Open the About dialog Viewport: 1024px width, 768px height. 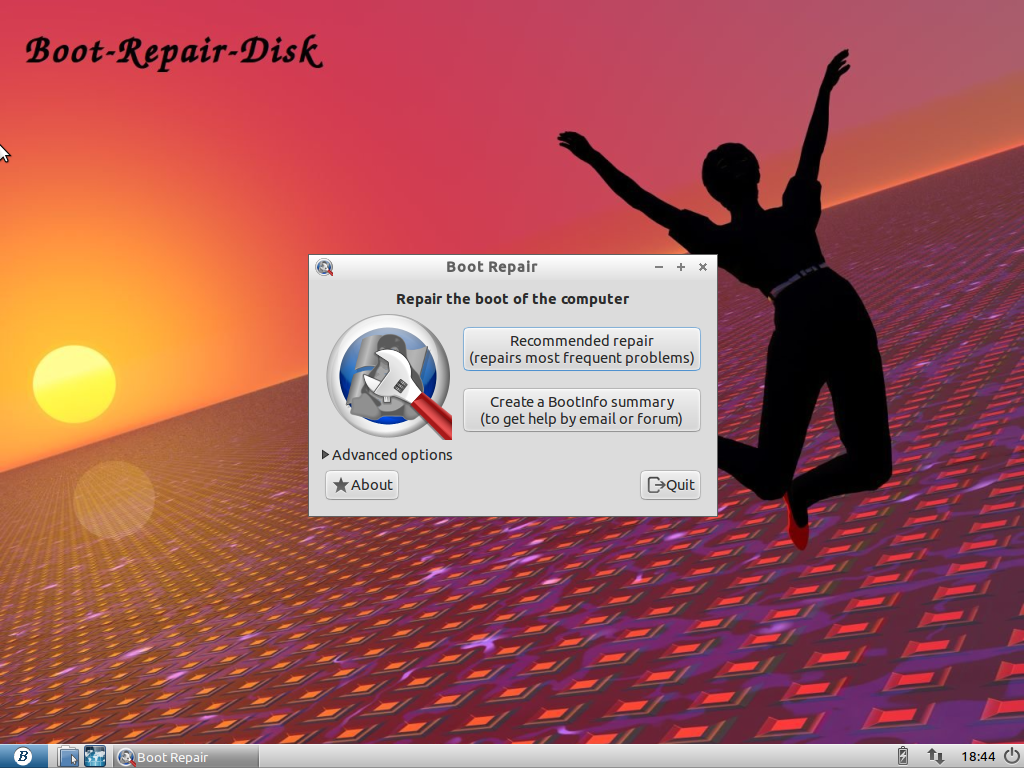click(362, 485)
